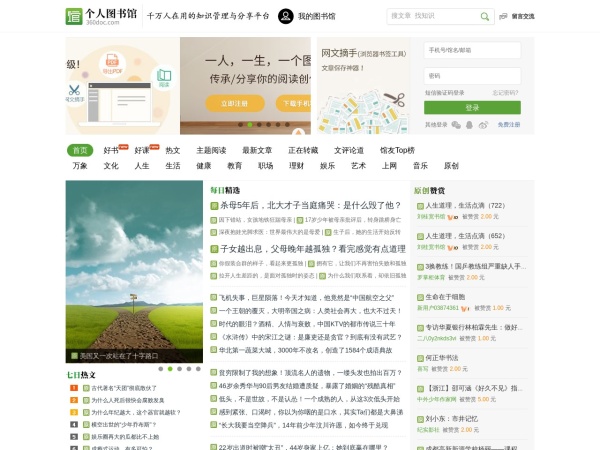Open 我的图书馆 profile icon
600x450 pixels.
click(x=285, y=16)
